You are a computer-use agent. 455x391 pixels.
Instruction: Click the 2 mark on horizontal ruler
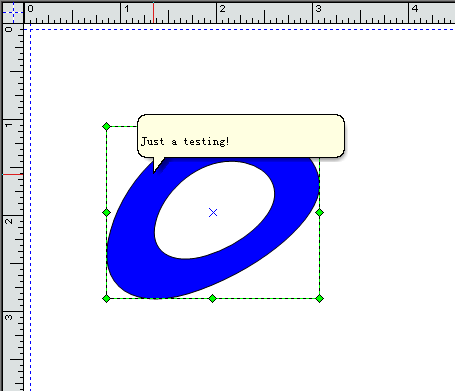click(222, 9)
